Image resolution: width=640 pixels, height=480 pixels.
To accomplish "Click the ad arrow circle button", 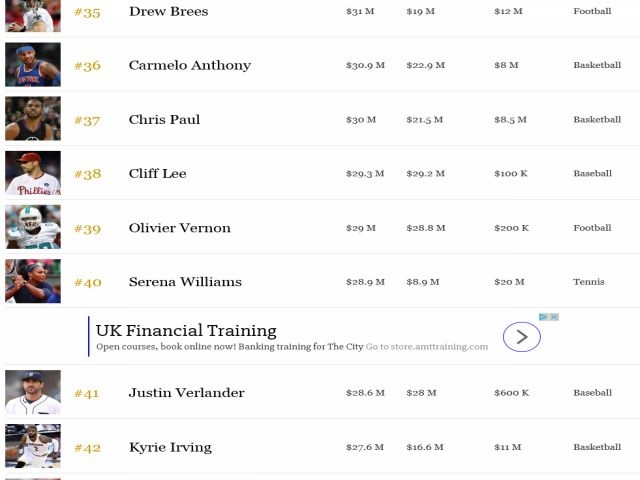I will (x=522, y=337).
